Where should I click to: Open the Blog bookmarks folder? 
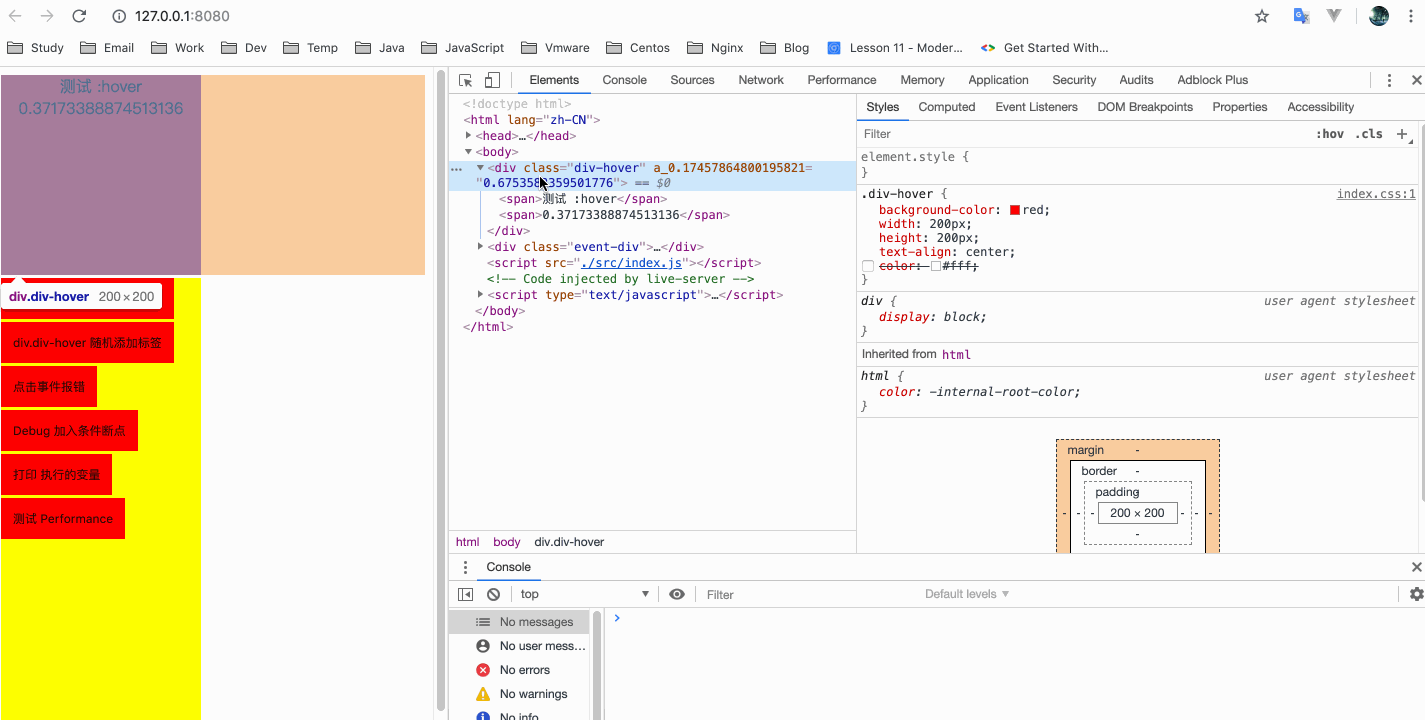point(785,48)
